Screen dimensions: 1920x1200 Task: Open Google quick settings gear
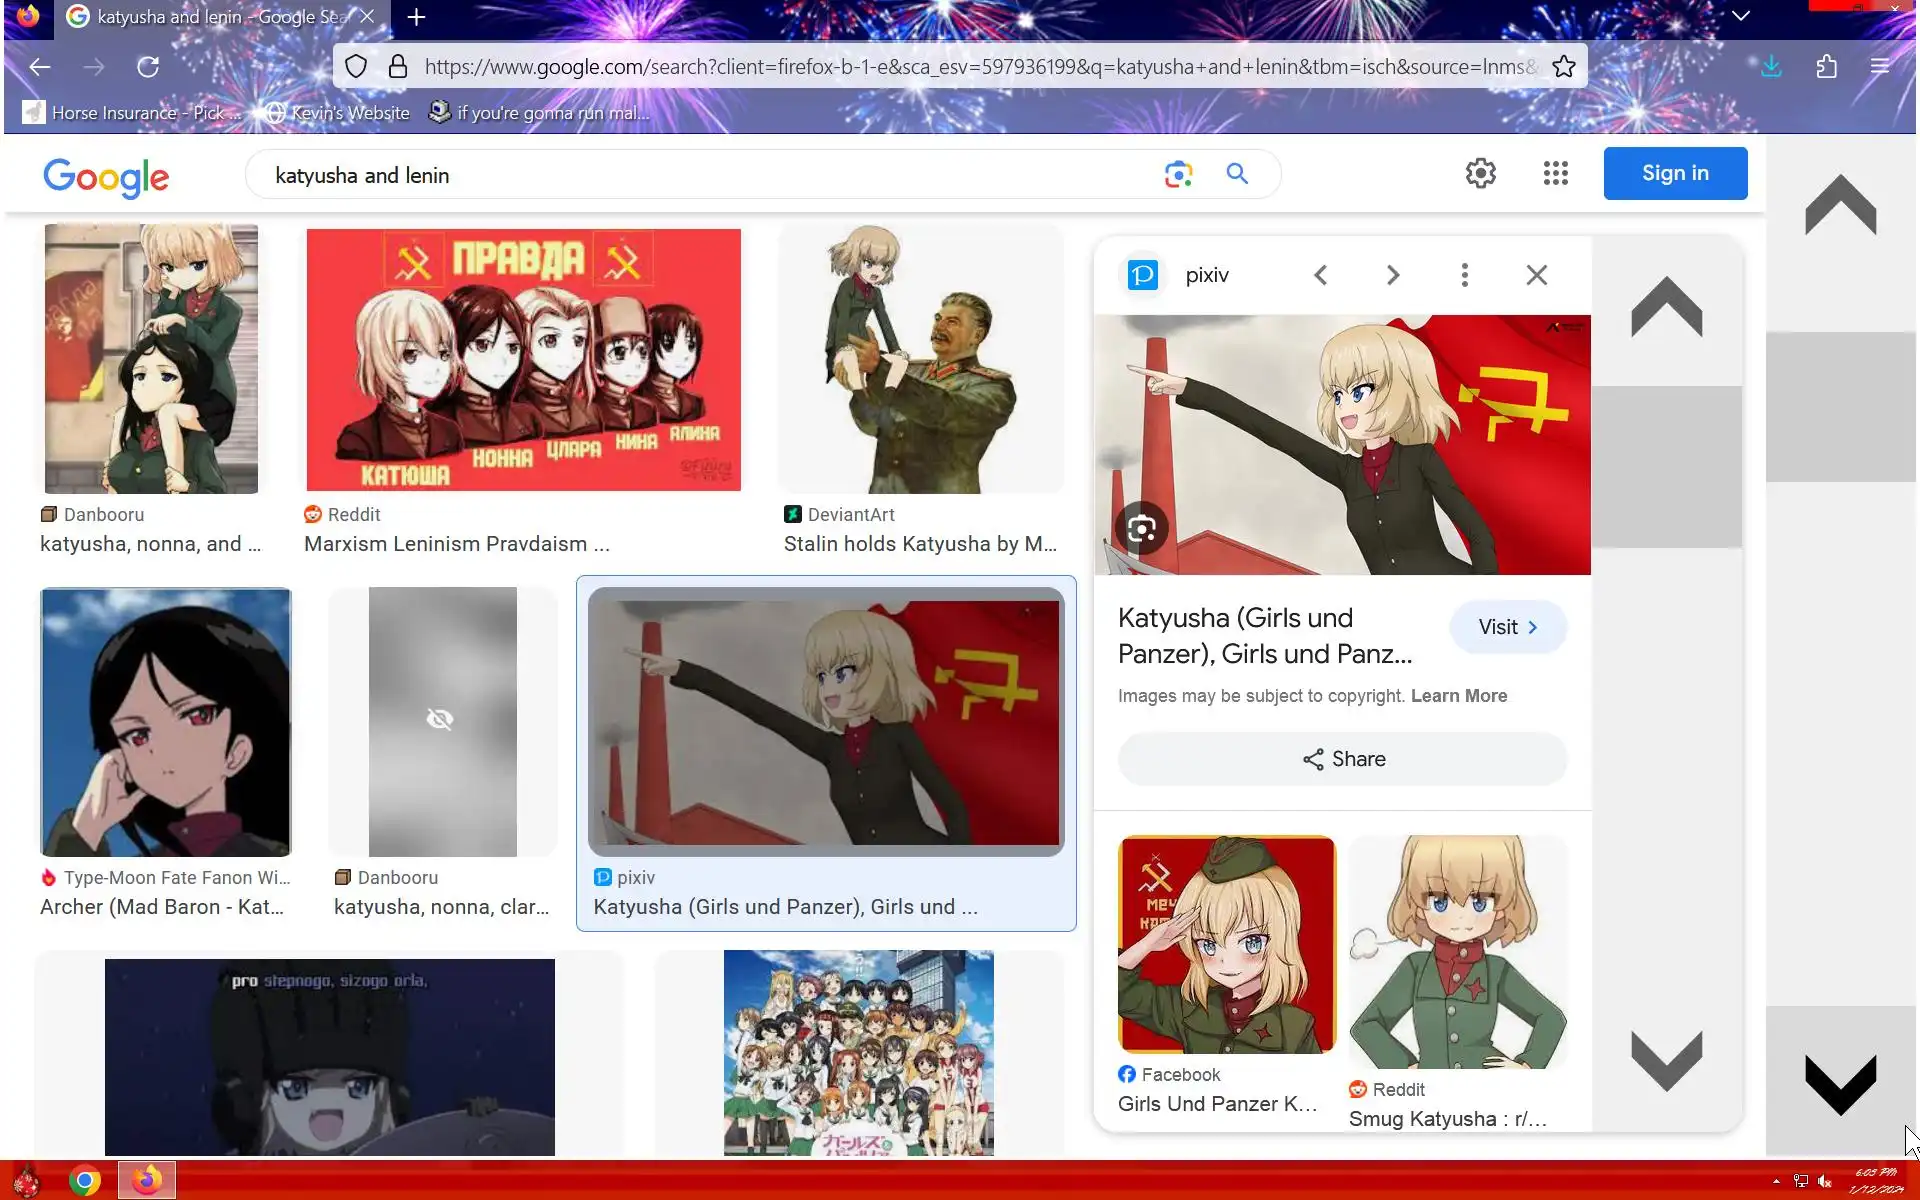(x=1480, y=173)
